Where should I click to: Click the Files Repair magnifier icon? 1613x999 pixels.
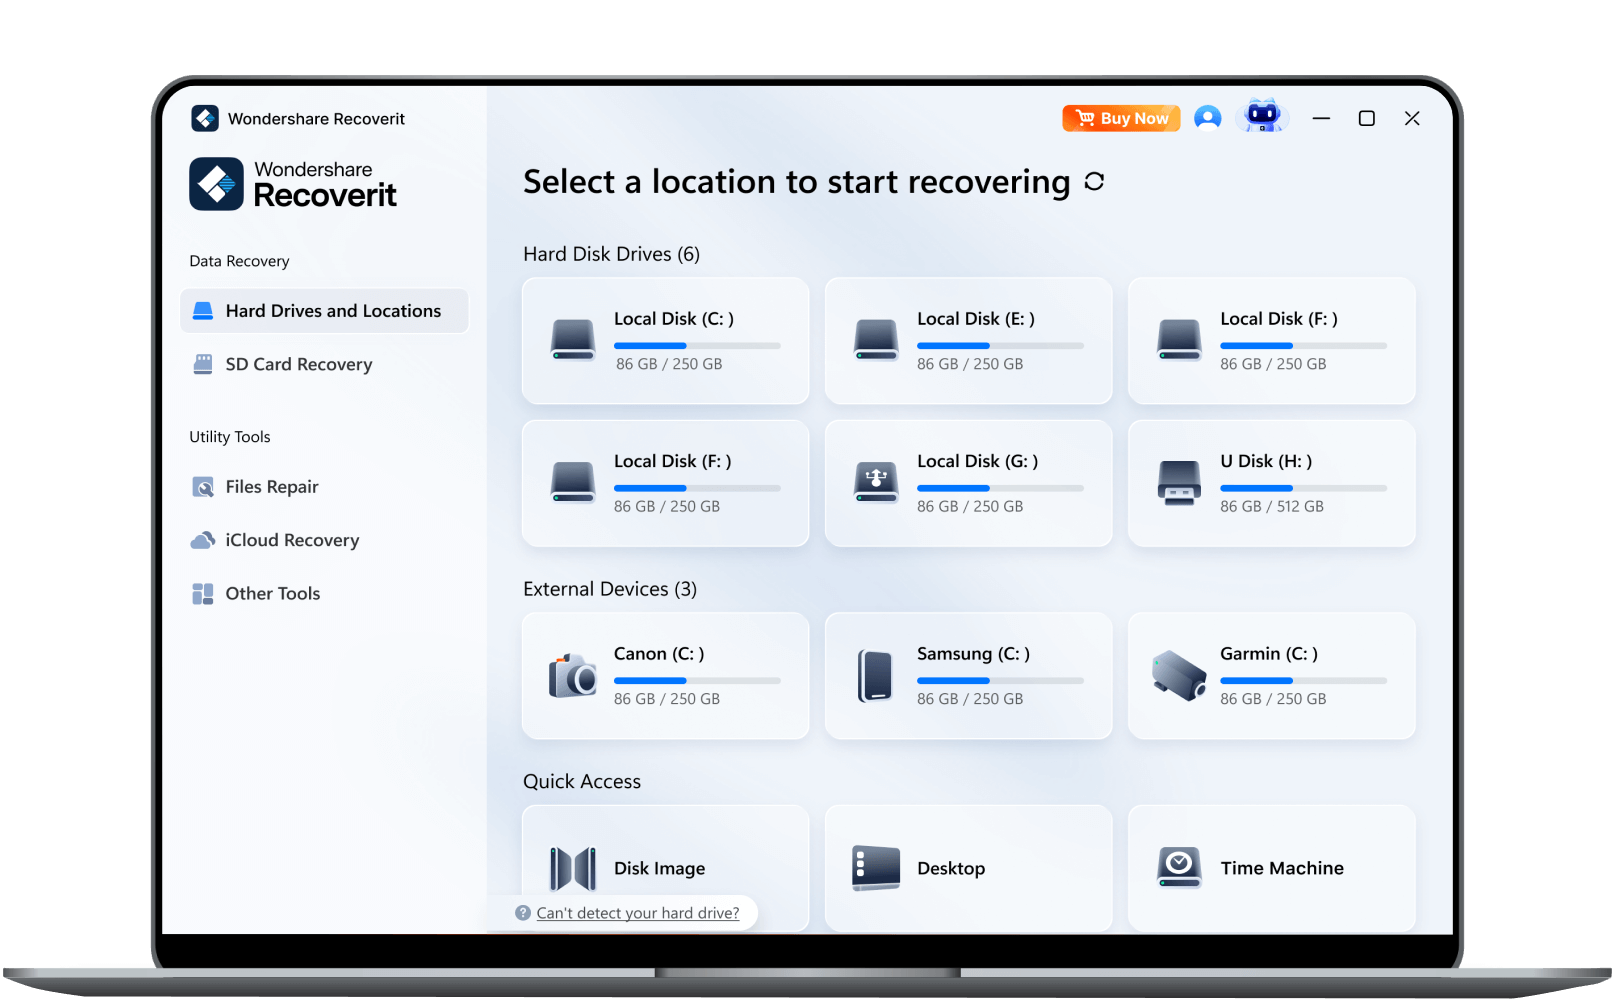tap(203, 487)
